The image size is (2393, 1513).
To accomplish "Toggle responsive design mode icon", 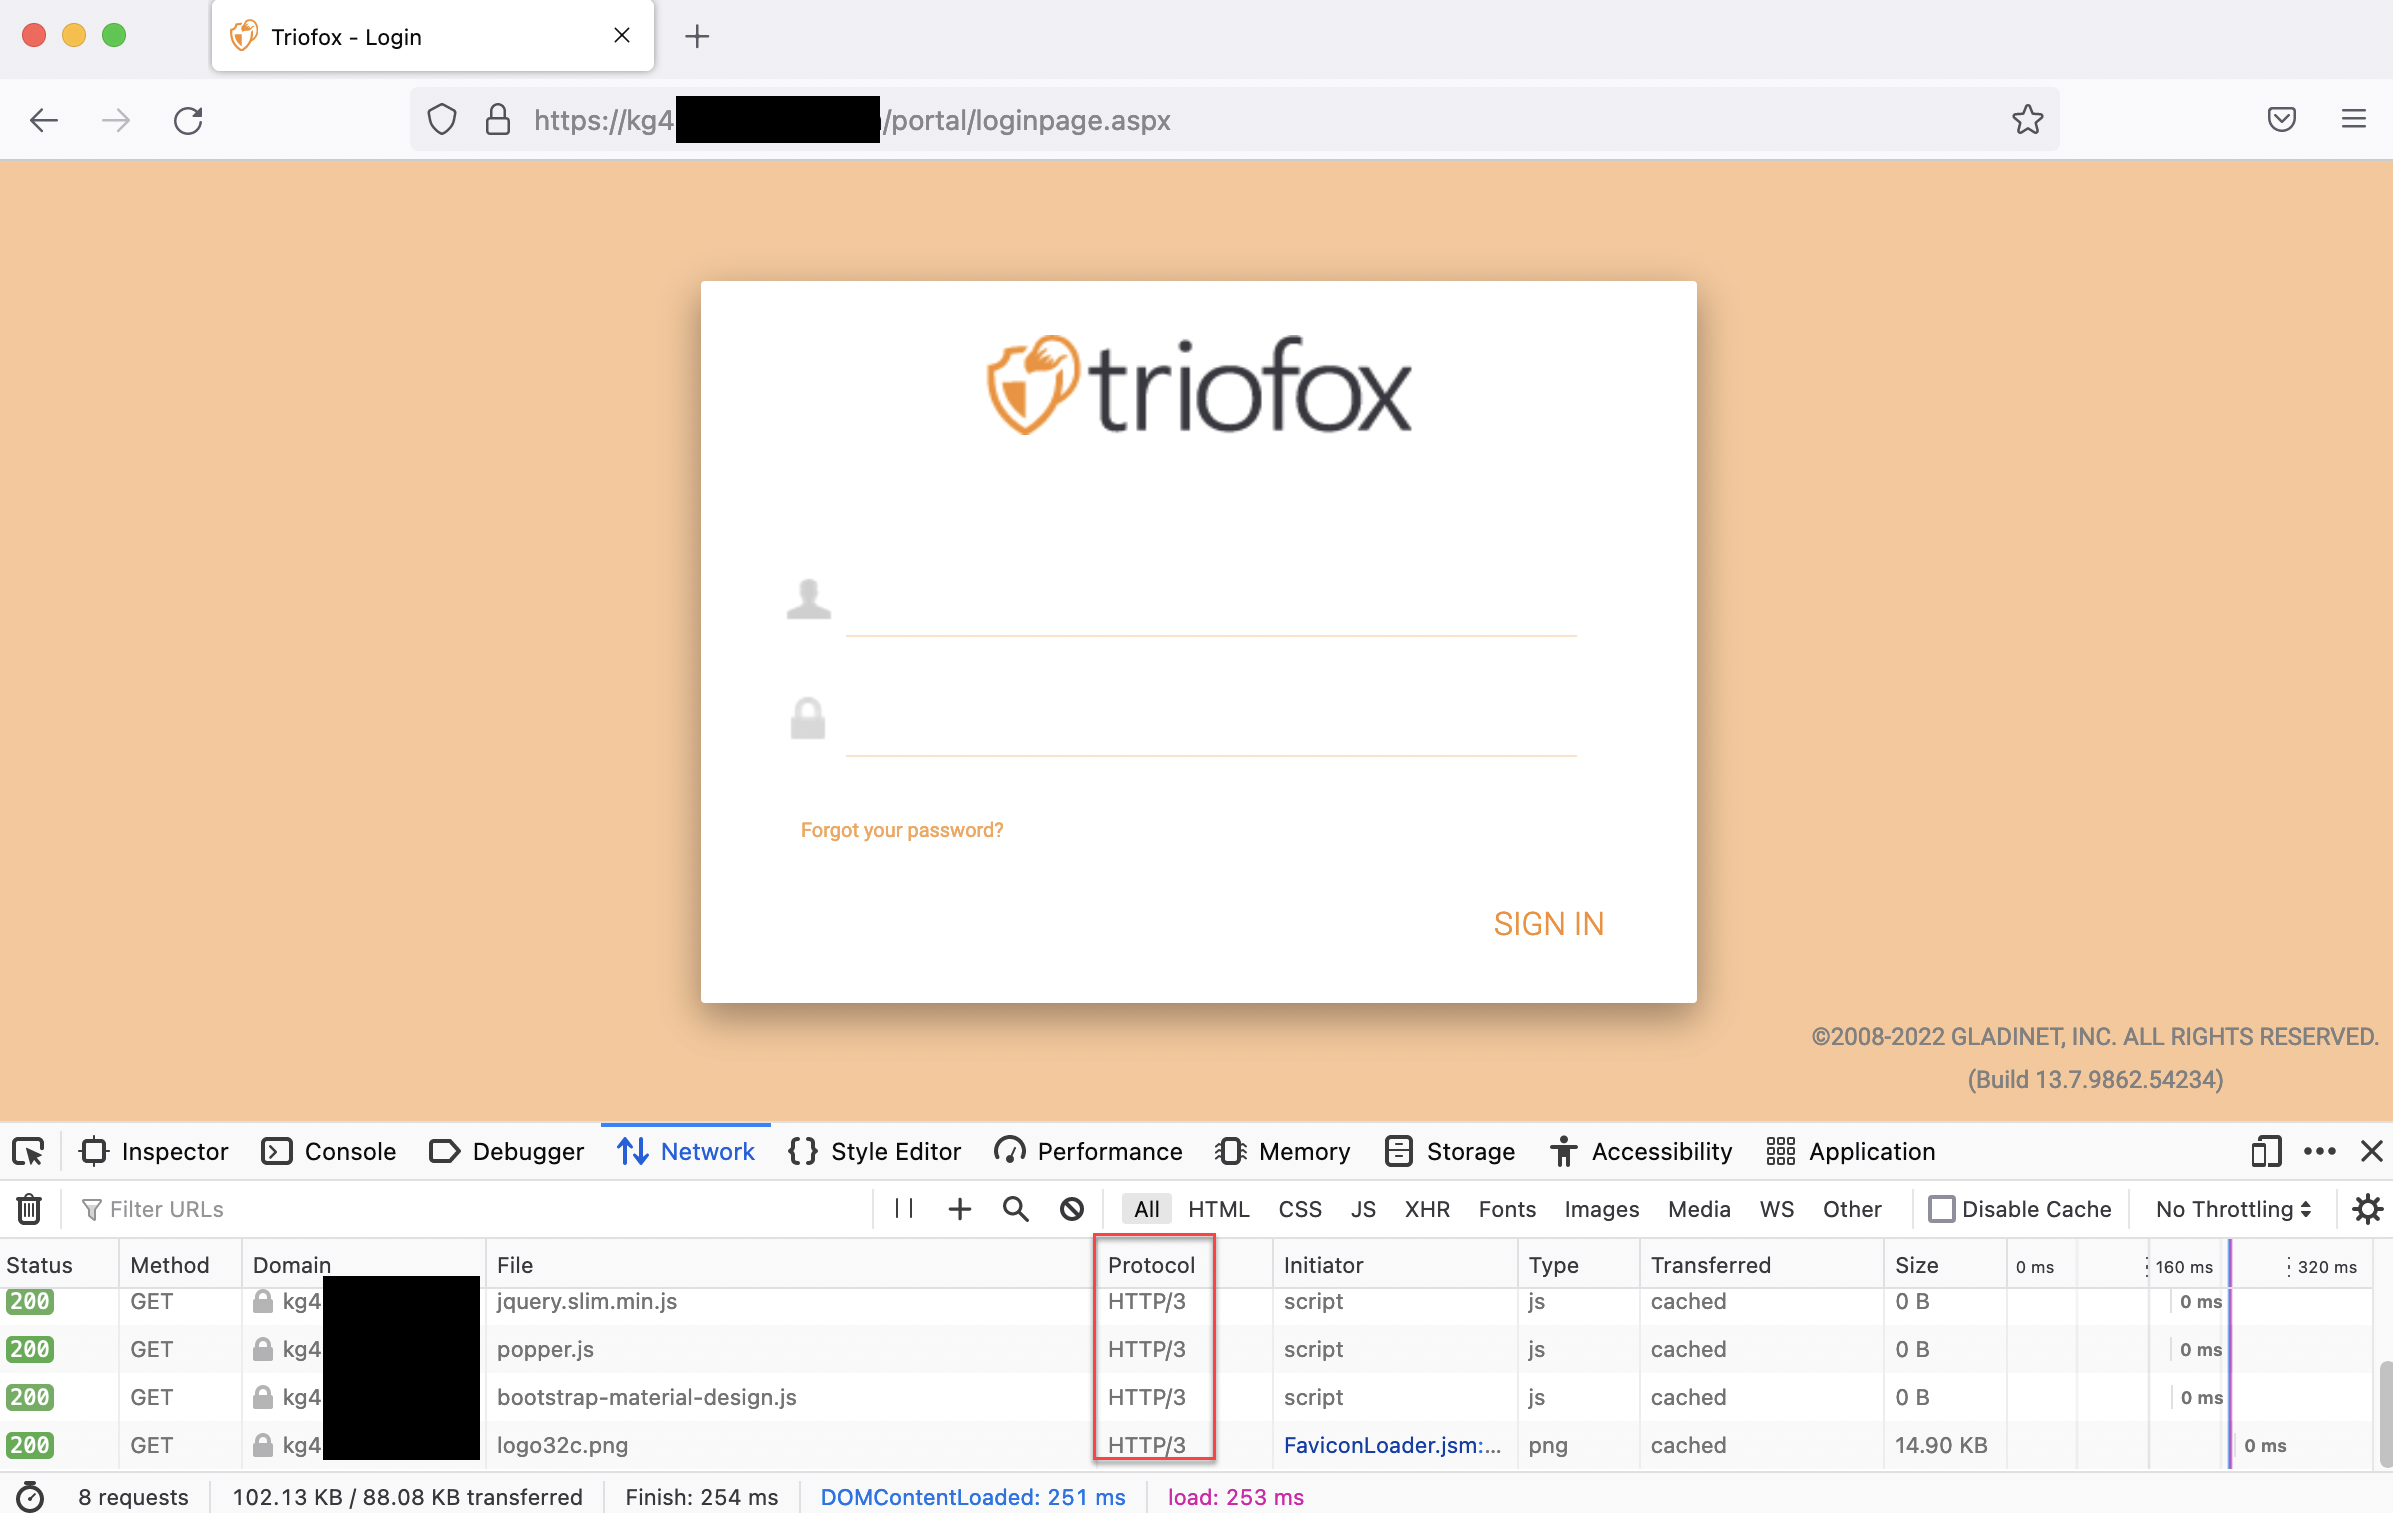I will (2267, 1152).
